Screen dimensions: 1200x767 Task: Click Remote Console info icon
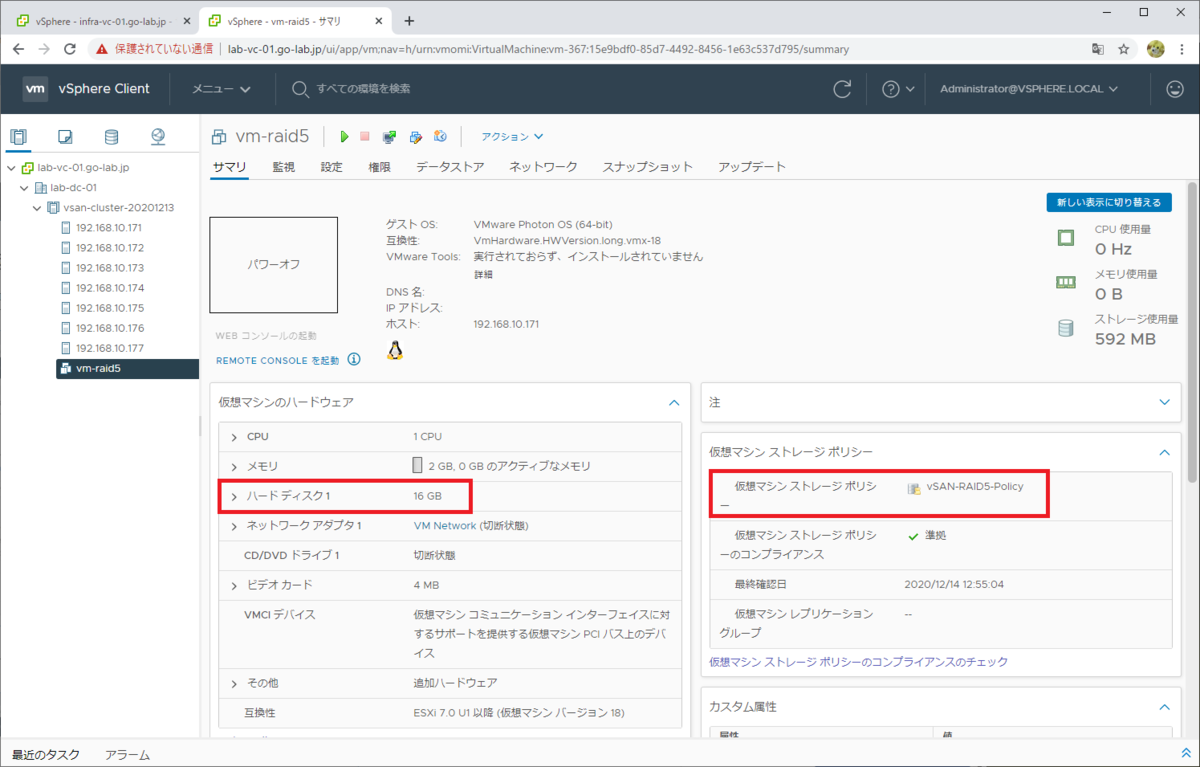tap(354, 360)
